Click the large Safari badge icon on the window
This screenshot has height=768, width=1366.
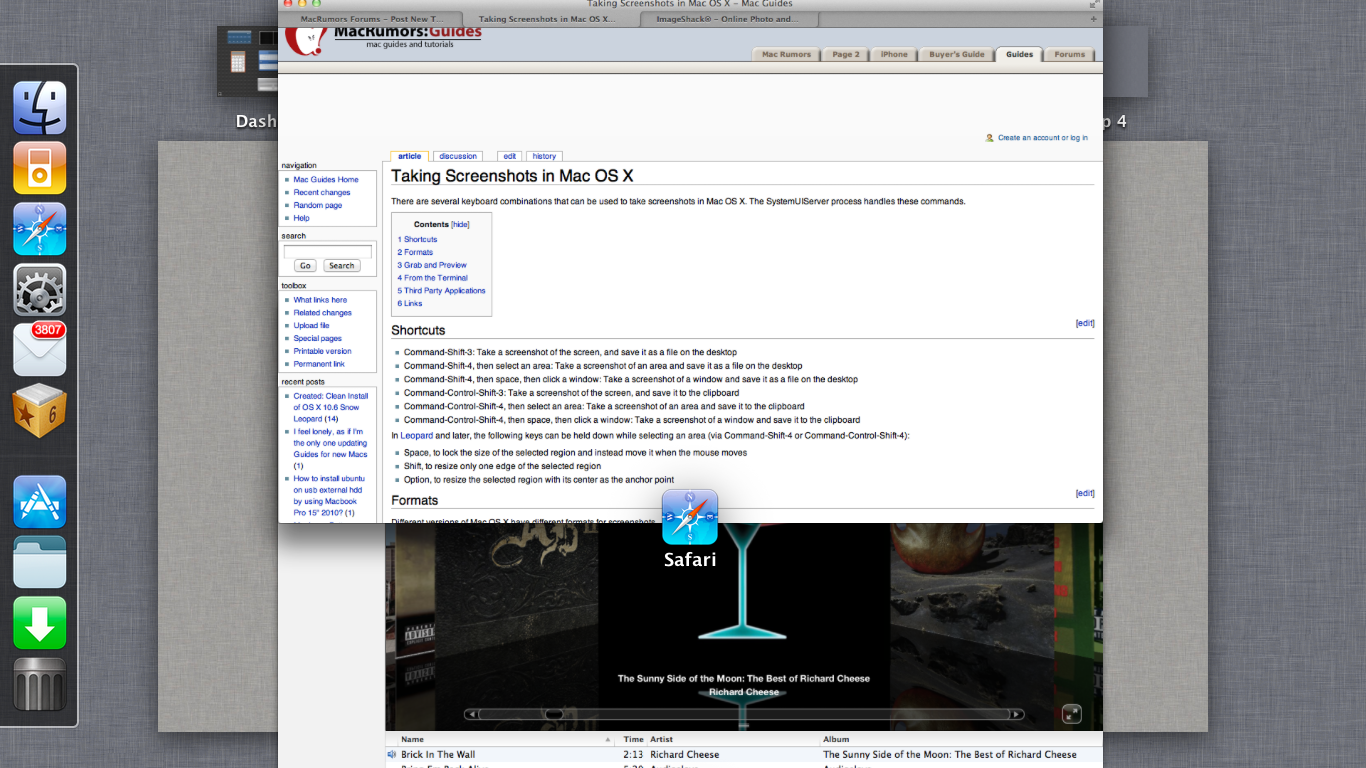coord(690,517)
